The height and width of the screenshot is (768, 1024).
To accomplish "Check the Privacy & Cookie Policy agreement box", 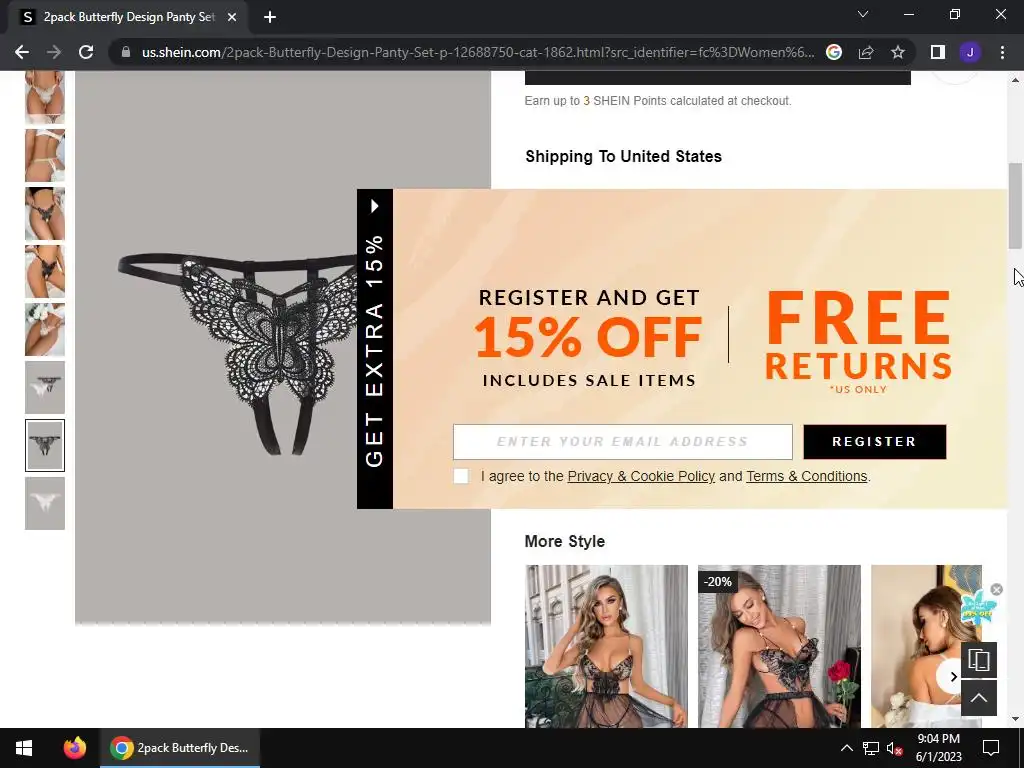I will coord(461,476).
